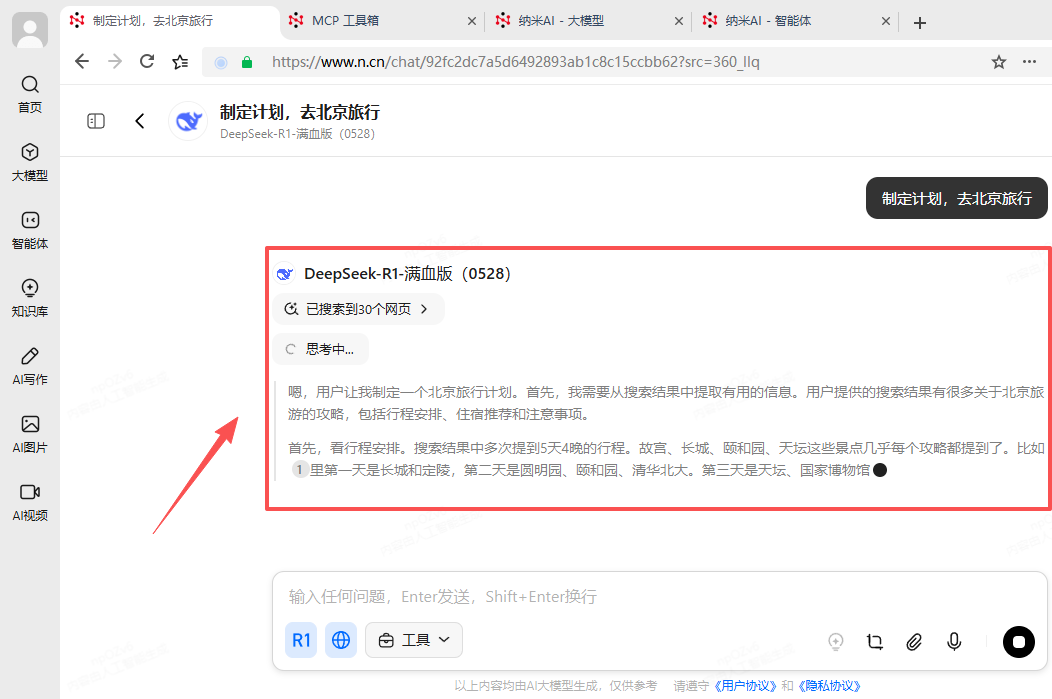Screen dimensions: 1052x699
Task: Open the 知识库 sidebar section
Action: click(30, 298)
